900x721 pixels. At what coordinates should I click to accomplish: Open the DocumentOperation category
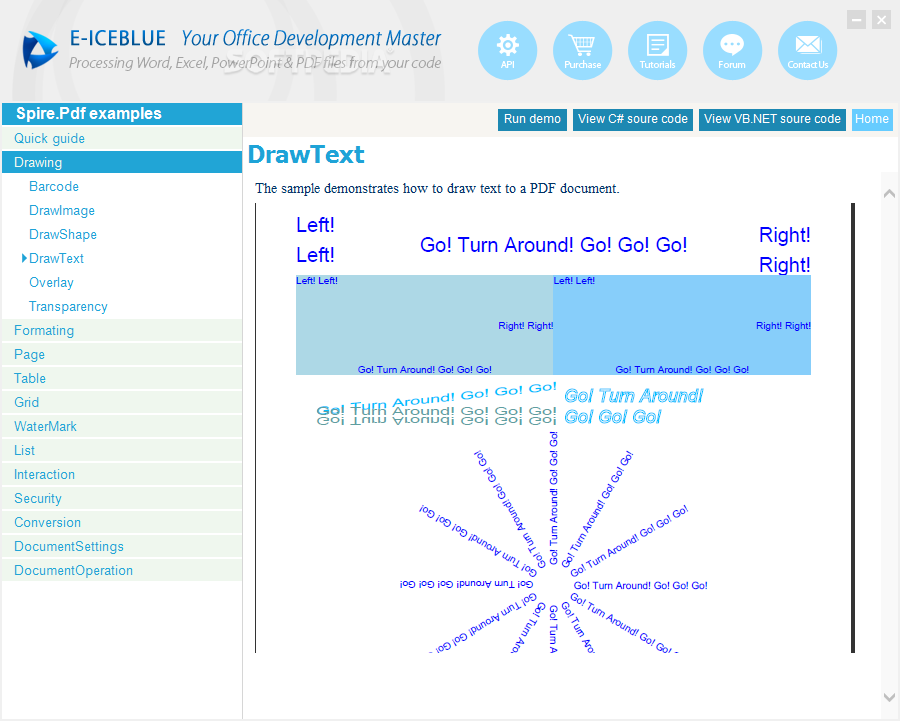click(x=122, y=571)
